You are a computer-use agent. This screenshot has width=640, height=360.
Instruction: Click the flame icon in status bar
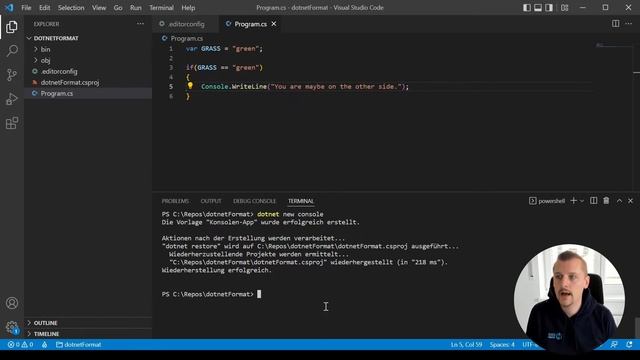pos(44,344)
